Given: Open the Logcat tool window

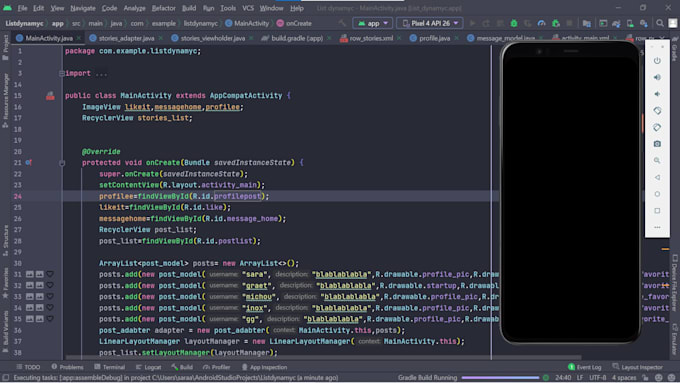Looking at the screenshot, I should (148, 367).
